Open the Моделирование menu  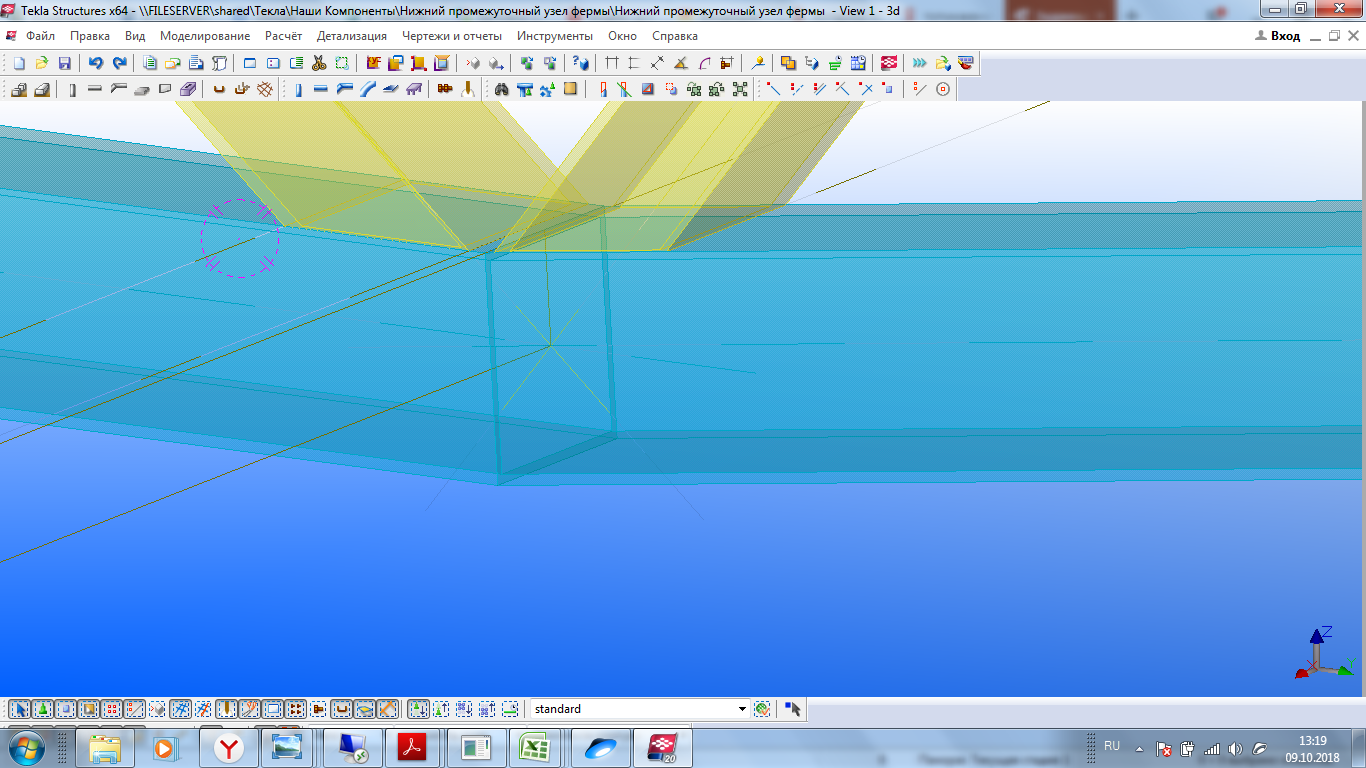click(205, 36)
